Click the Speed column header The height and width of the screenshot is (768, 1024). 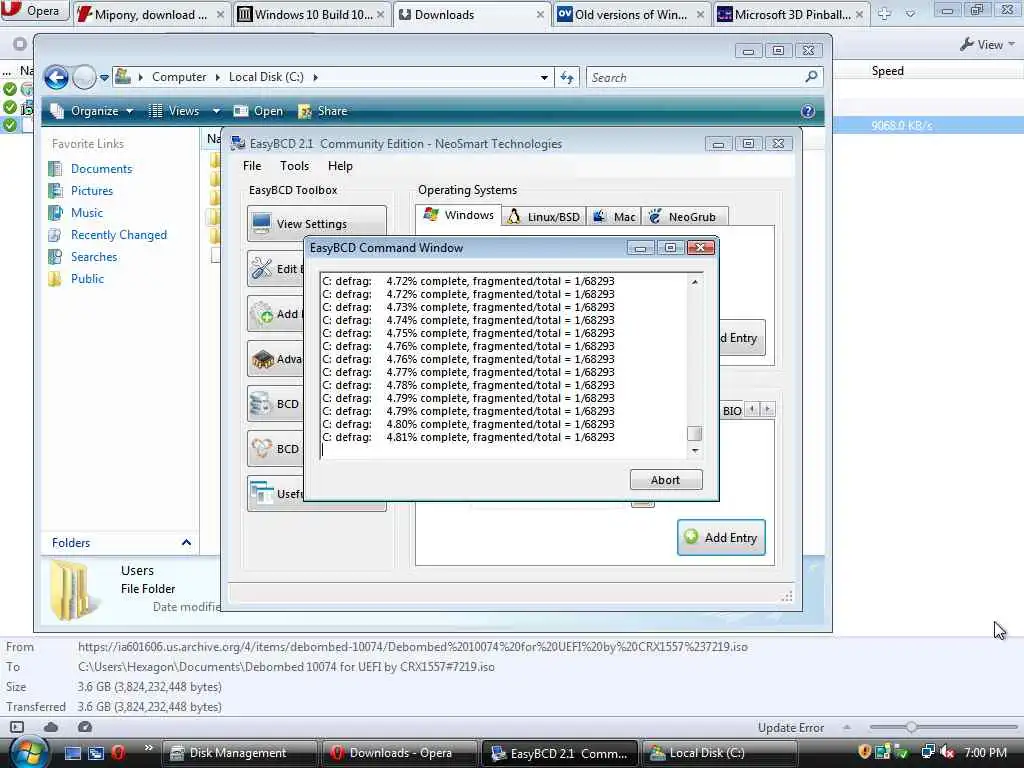[x=888, y=71]
